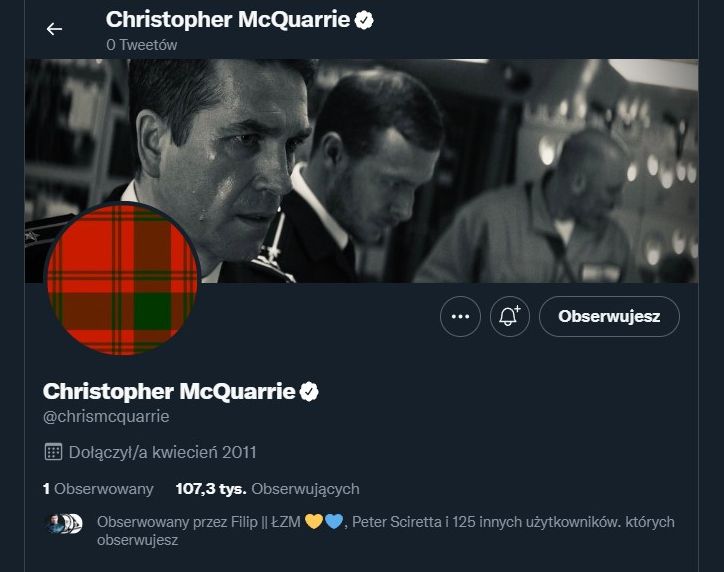The width and height of the screenshot is (724, 572).
Task: Click verified badge in the top header
Action: pyautogui.click(x=364, y=19)
